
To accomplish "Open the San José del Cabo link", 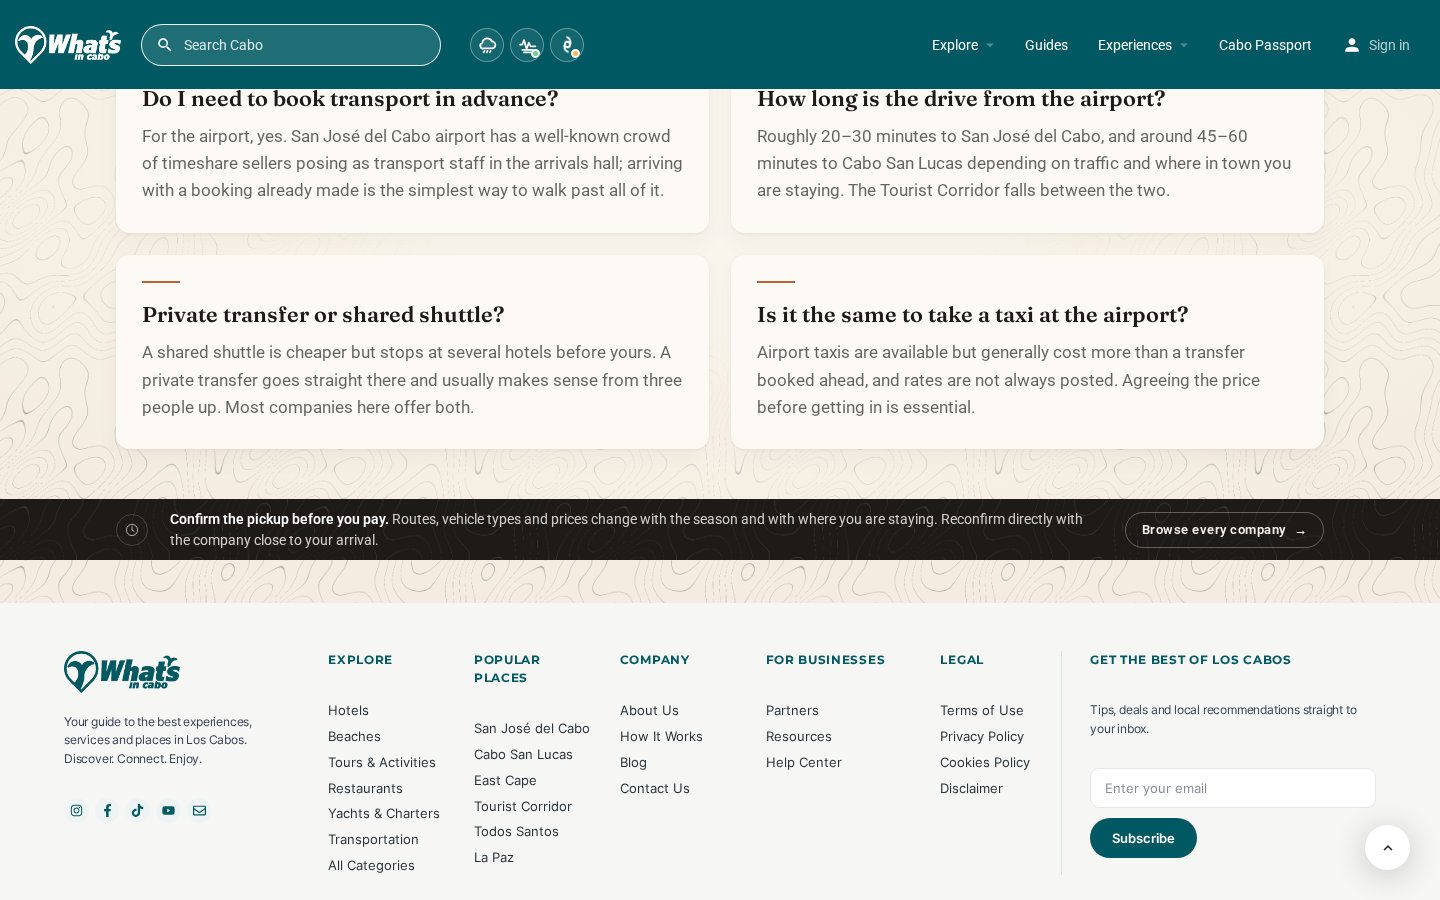I will [532, 728].
